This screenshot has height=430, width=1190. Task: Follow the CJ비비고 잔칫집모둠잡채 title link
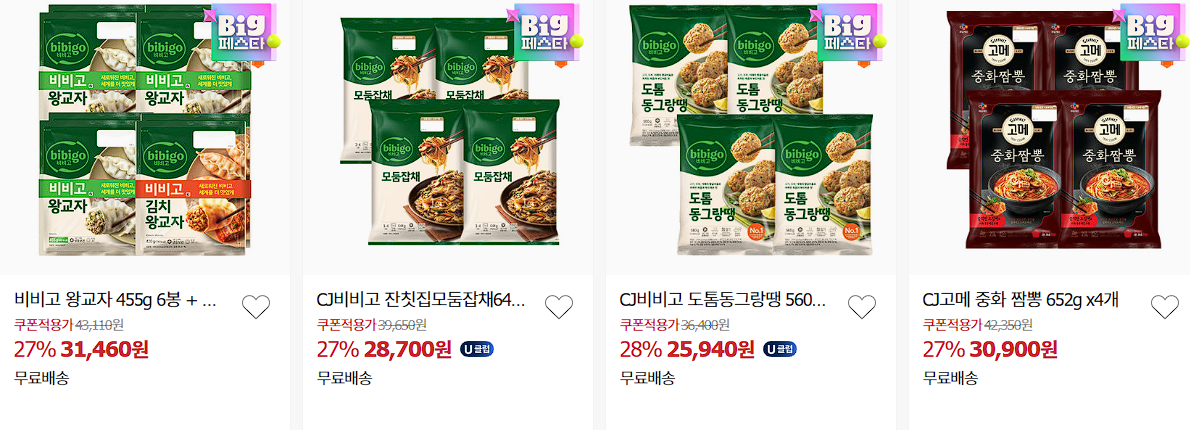pyautogui.click(x=421, y=301)
